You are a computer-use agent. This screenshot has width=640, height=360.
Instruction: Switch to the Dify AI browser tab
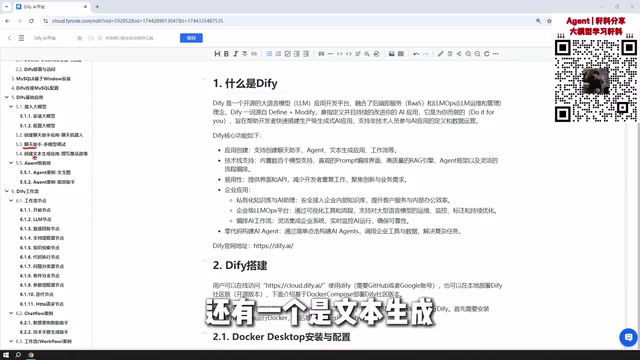(x=51, y=7)
